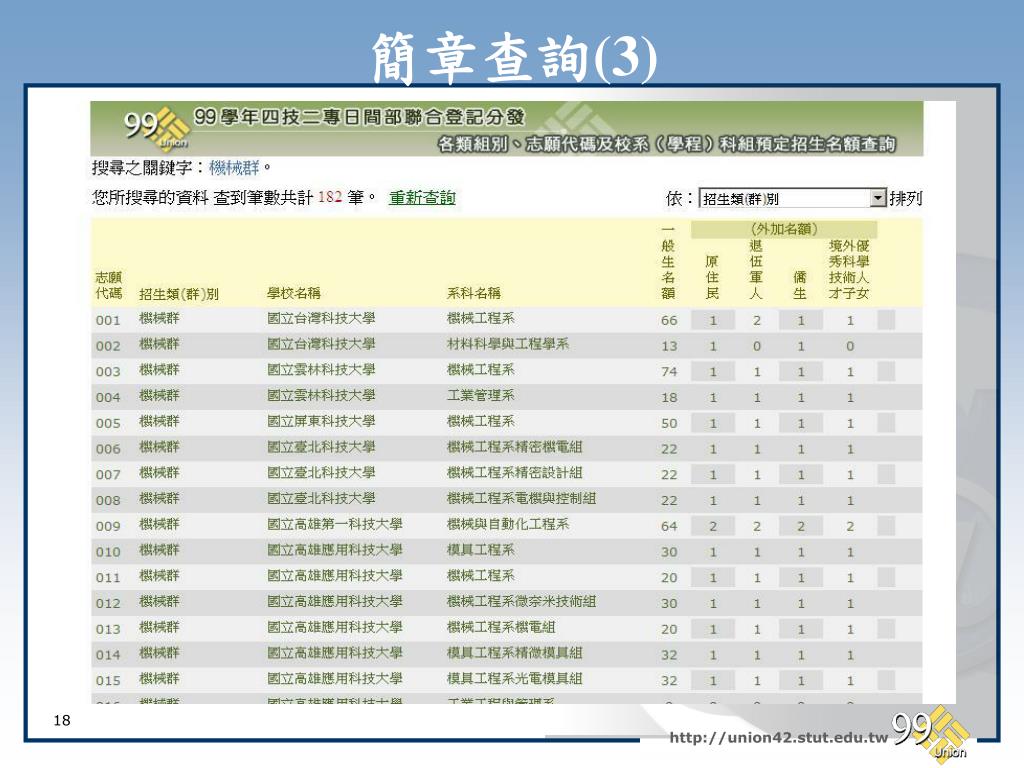Click 國立台灣科技大學 in row 001
This screenshot has width=1024, height=768.
321,319
